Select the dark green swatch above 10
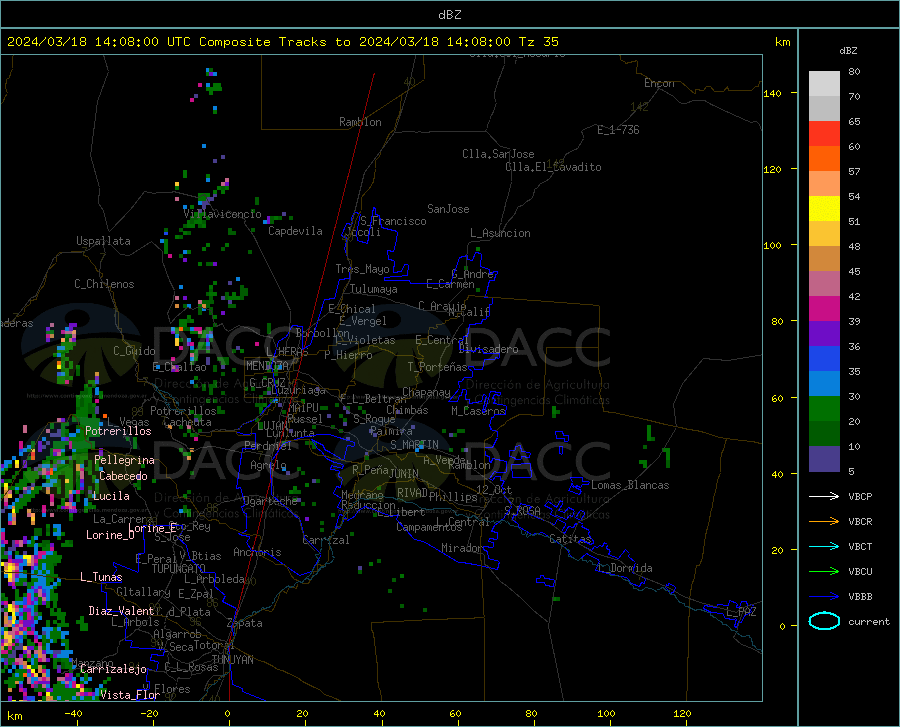Viewport: 900px width, 727px height. click(x=824, y=434)
